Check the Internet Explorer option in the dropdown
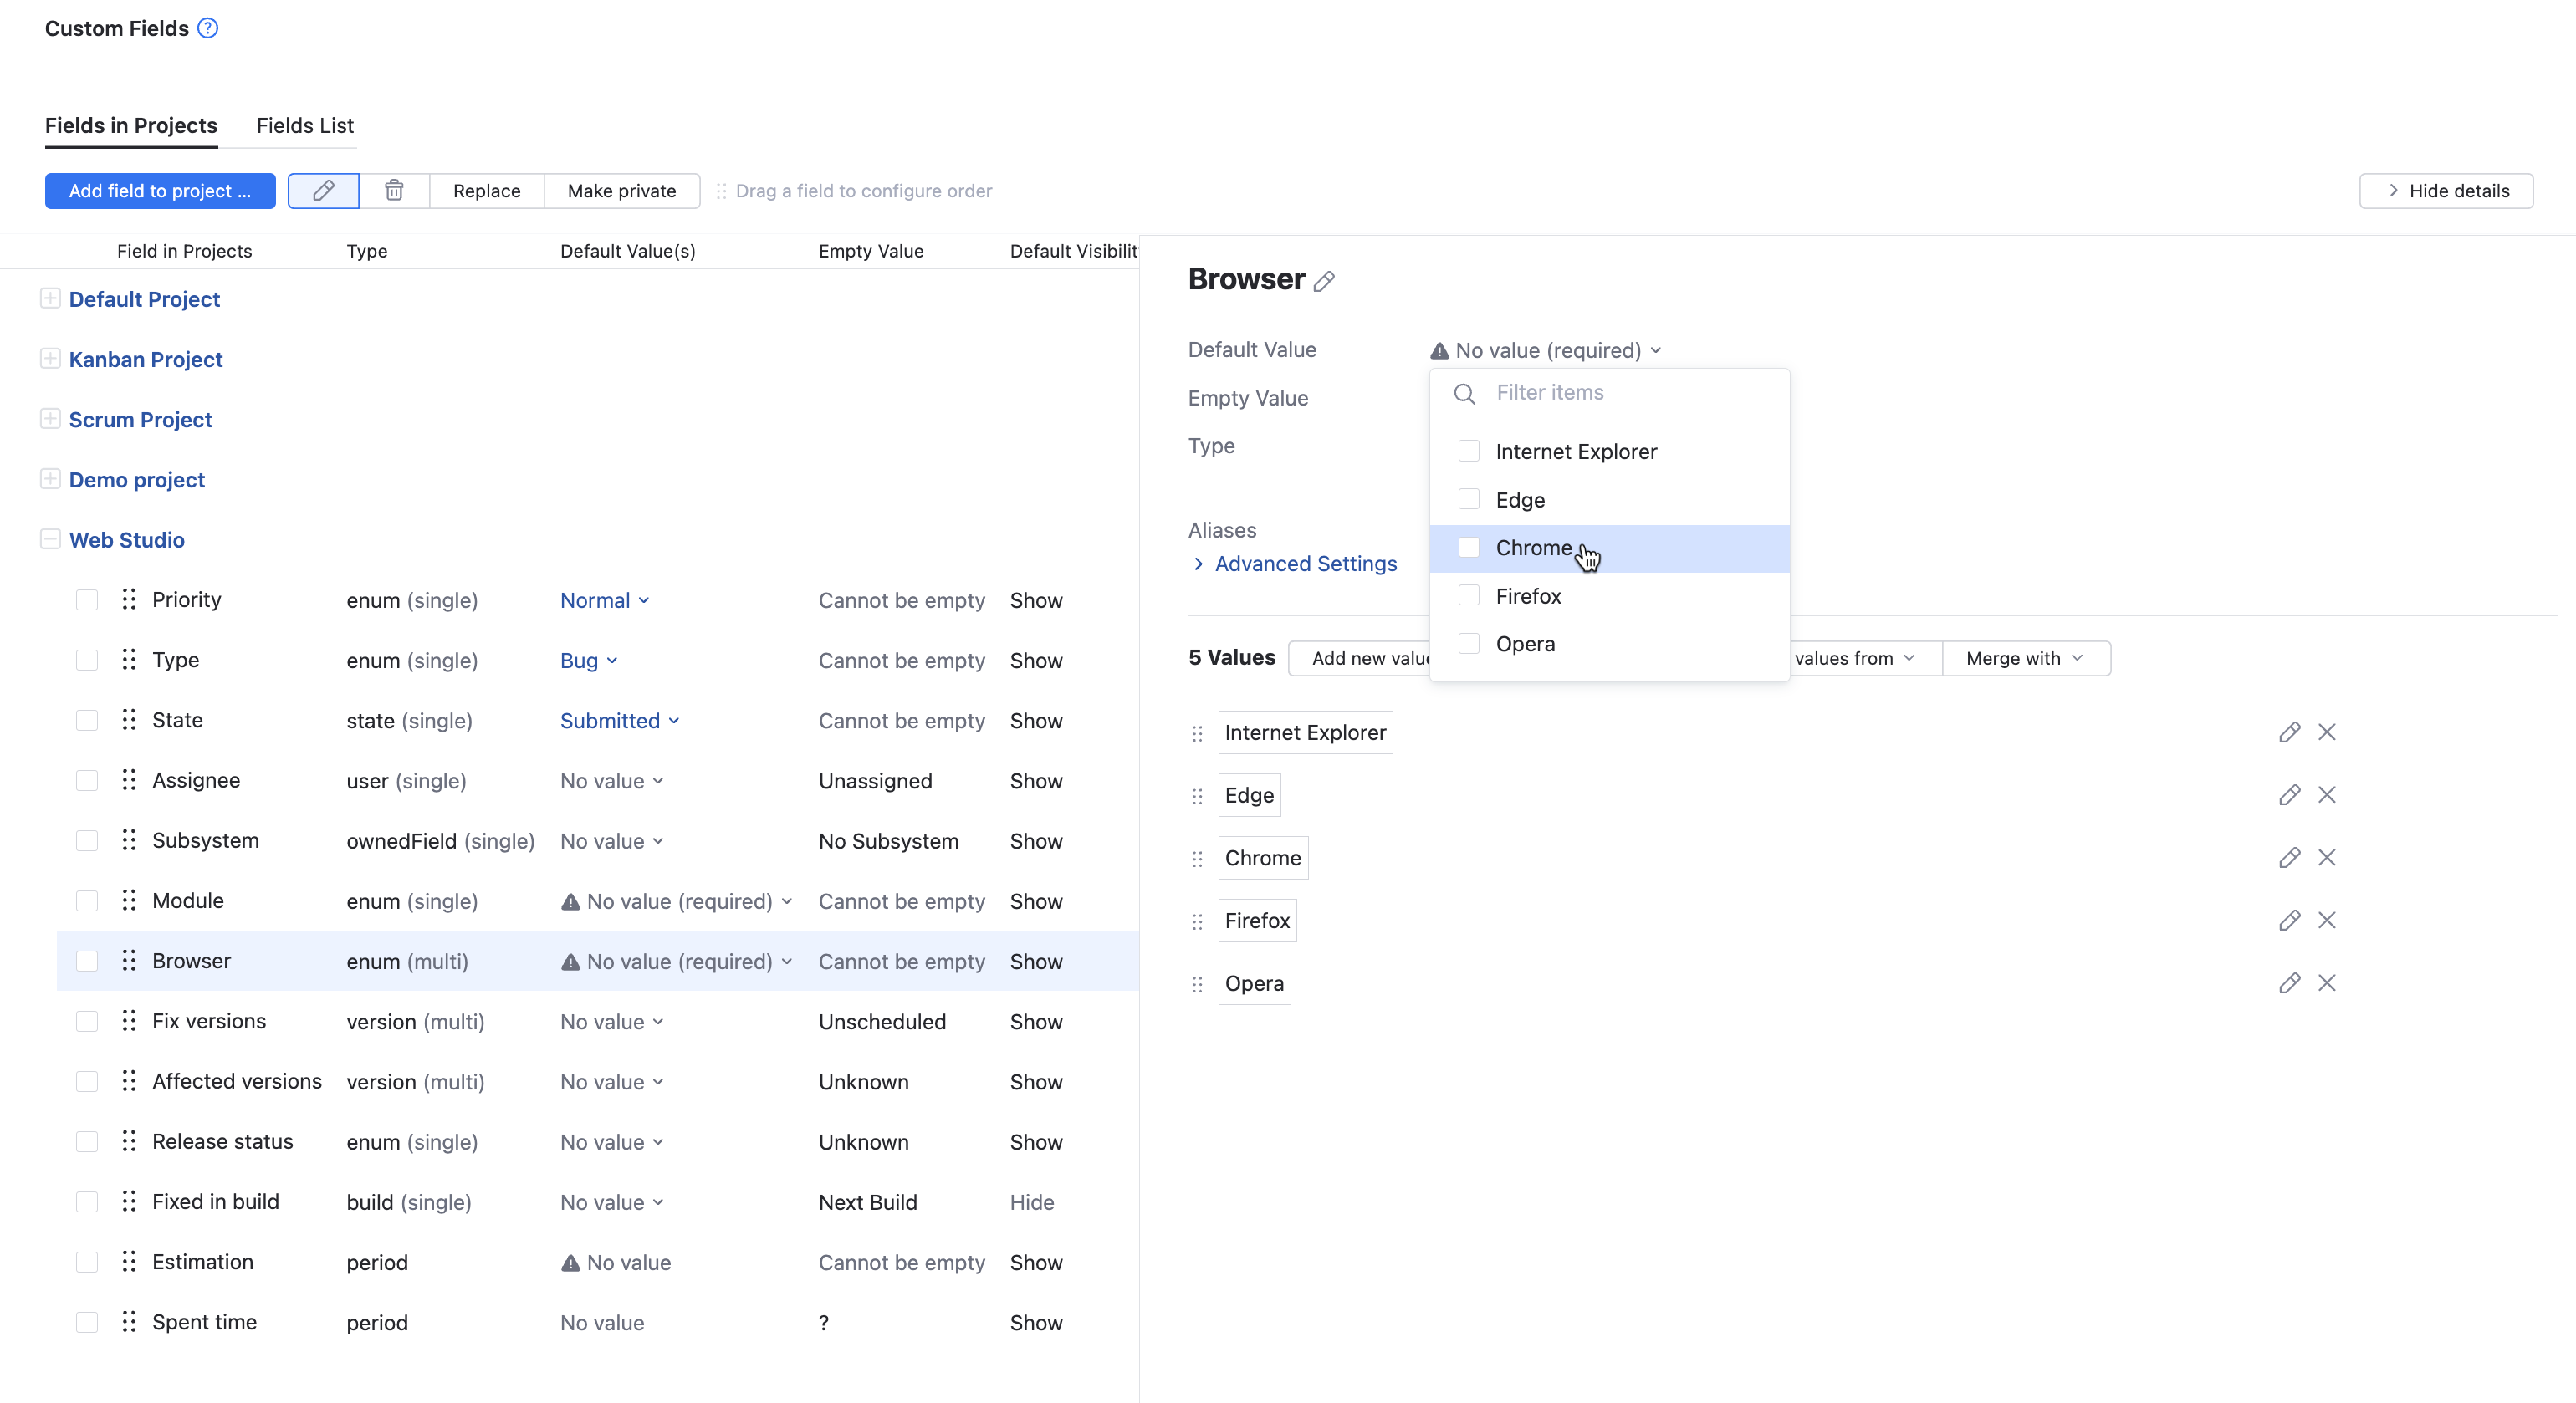 [1469, 451]
